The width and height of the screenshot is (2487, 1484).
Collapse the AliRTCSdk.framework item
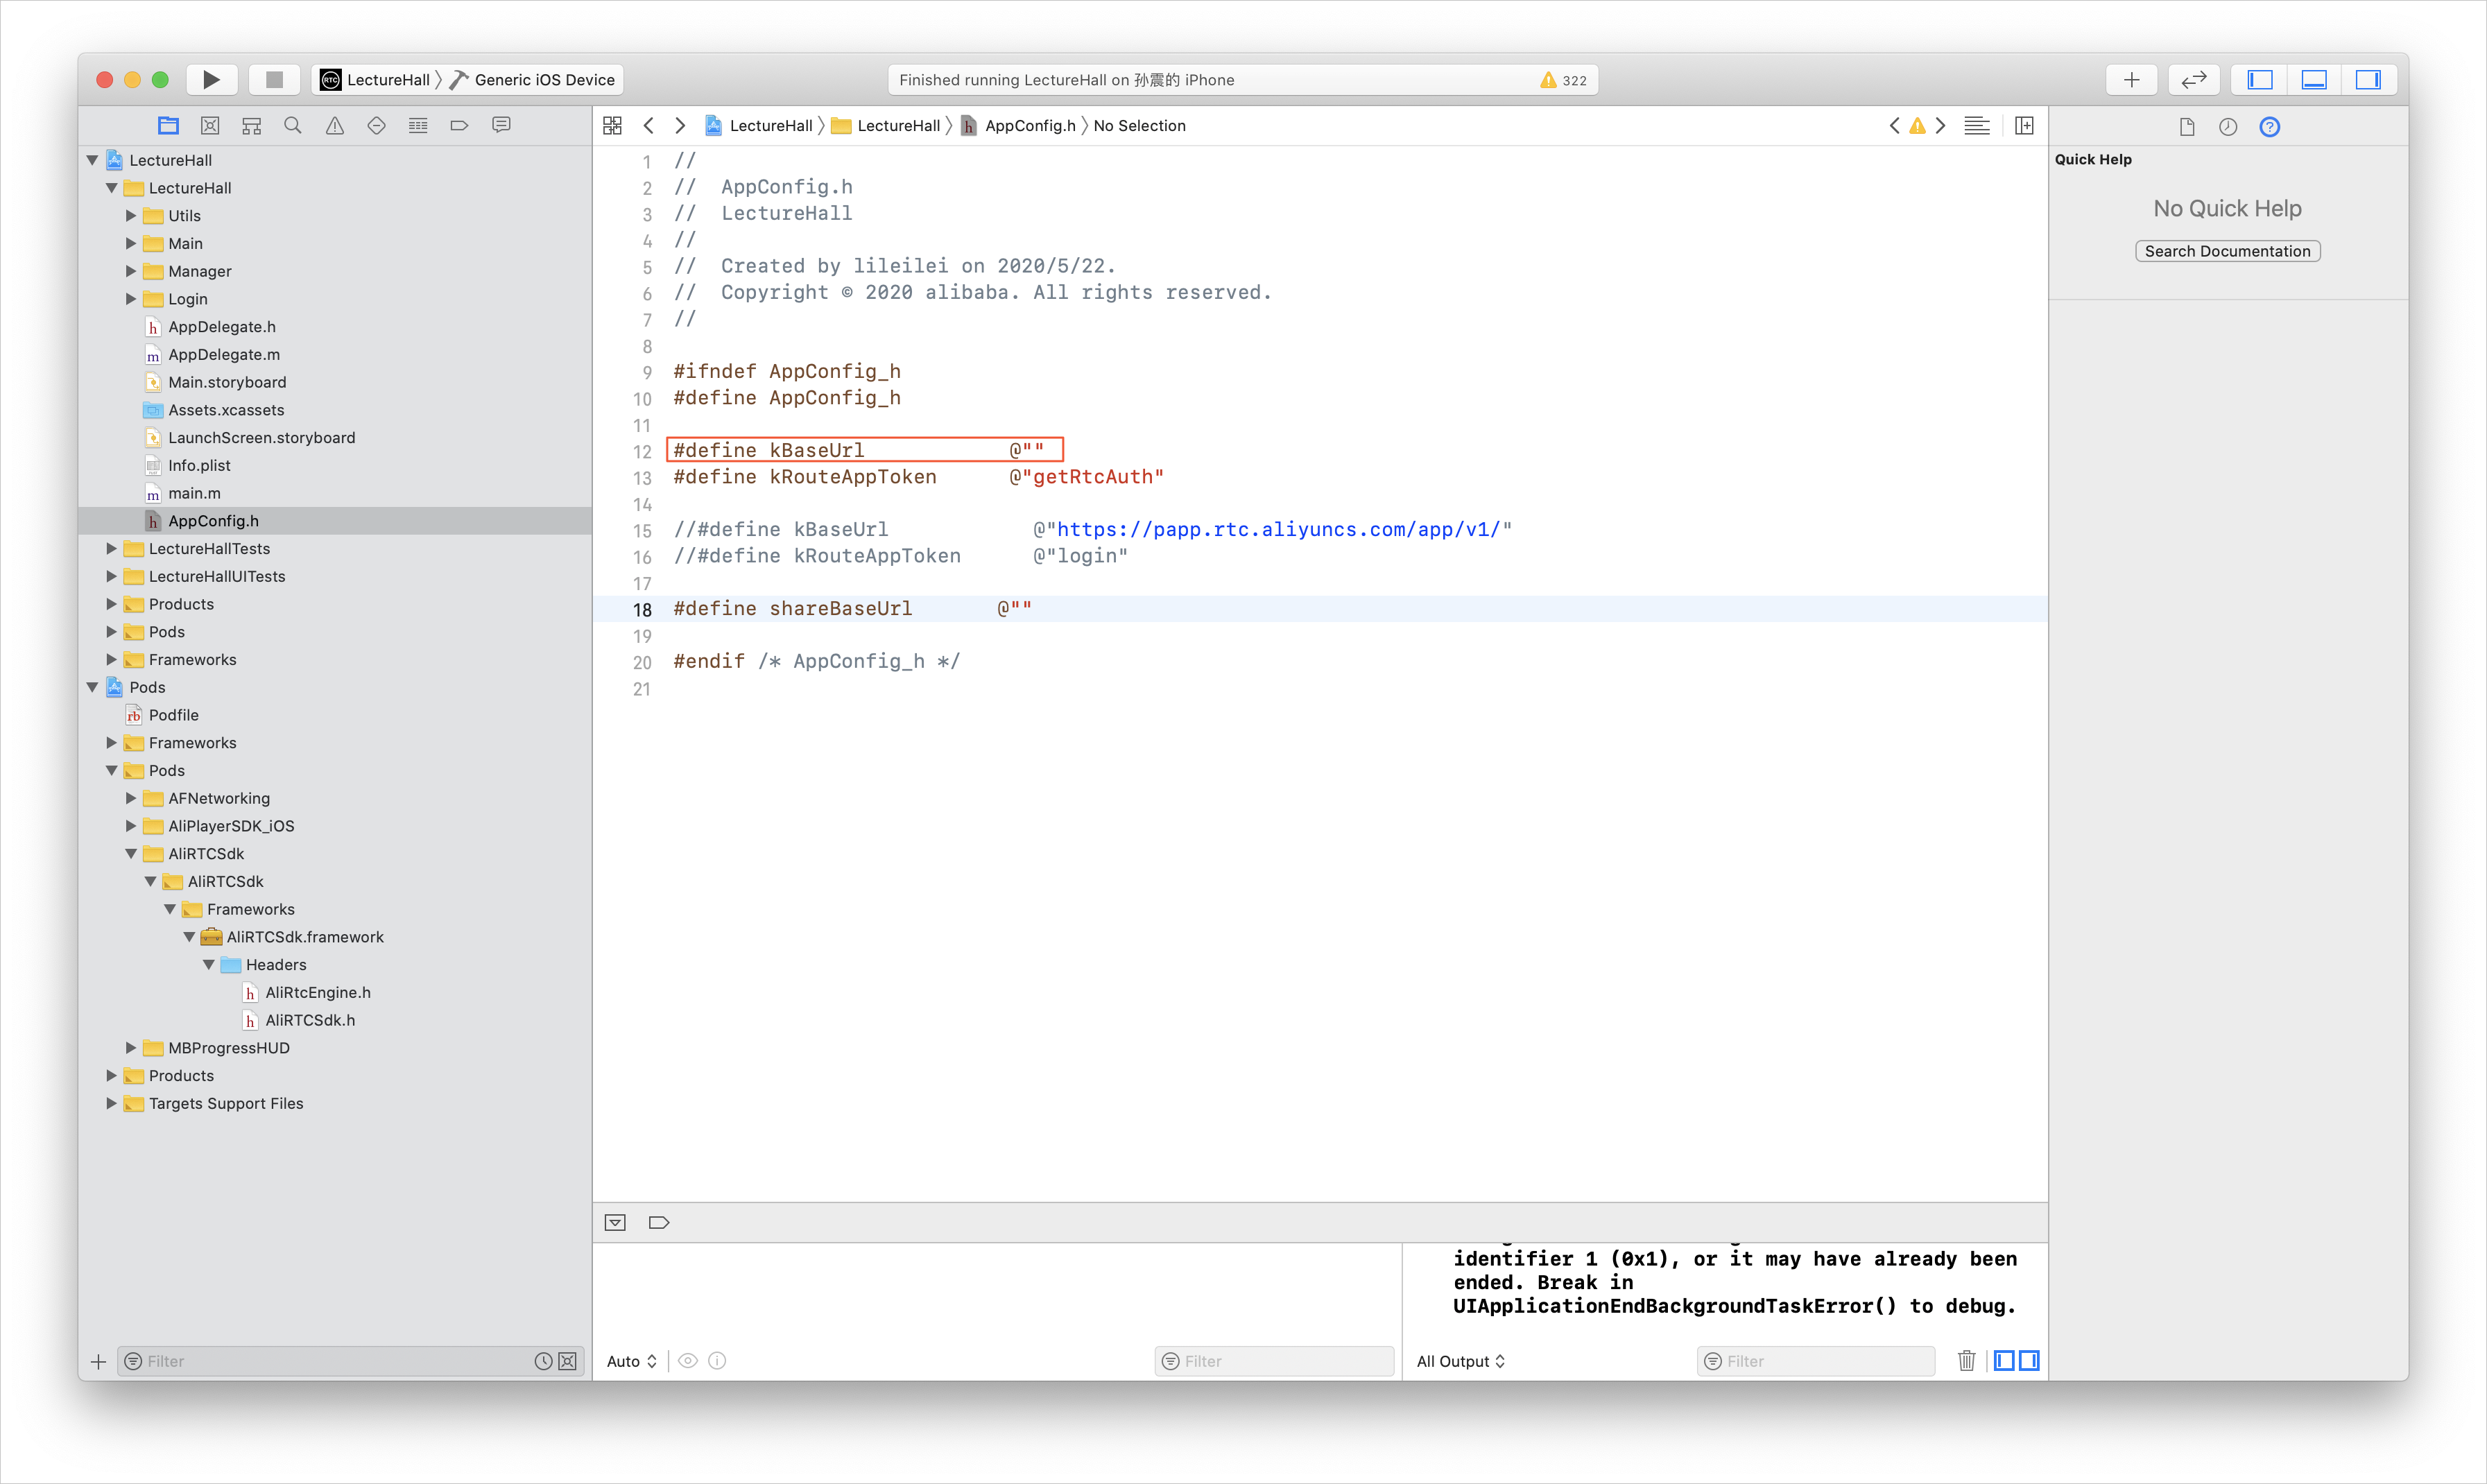point(189,937)
